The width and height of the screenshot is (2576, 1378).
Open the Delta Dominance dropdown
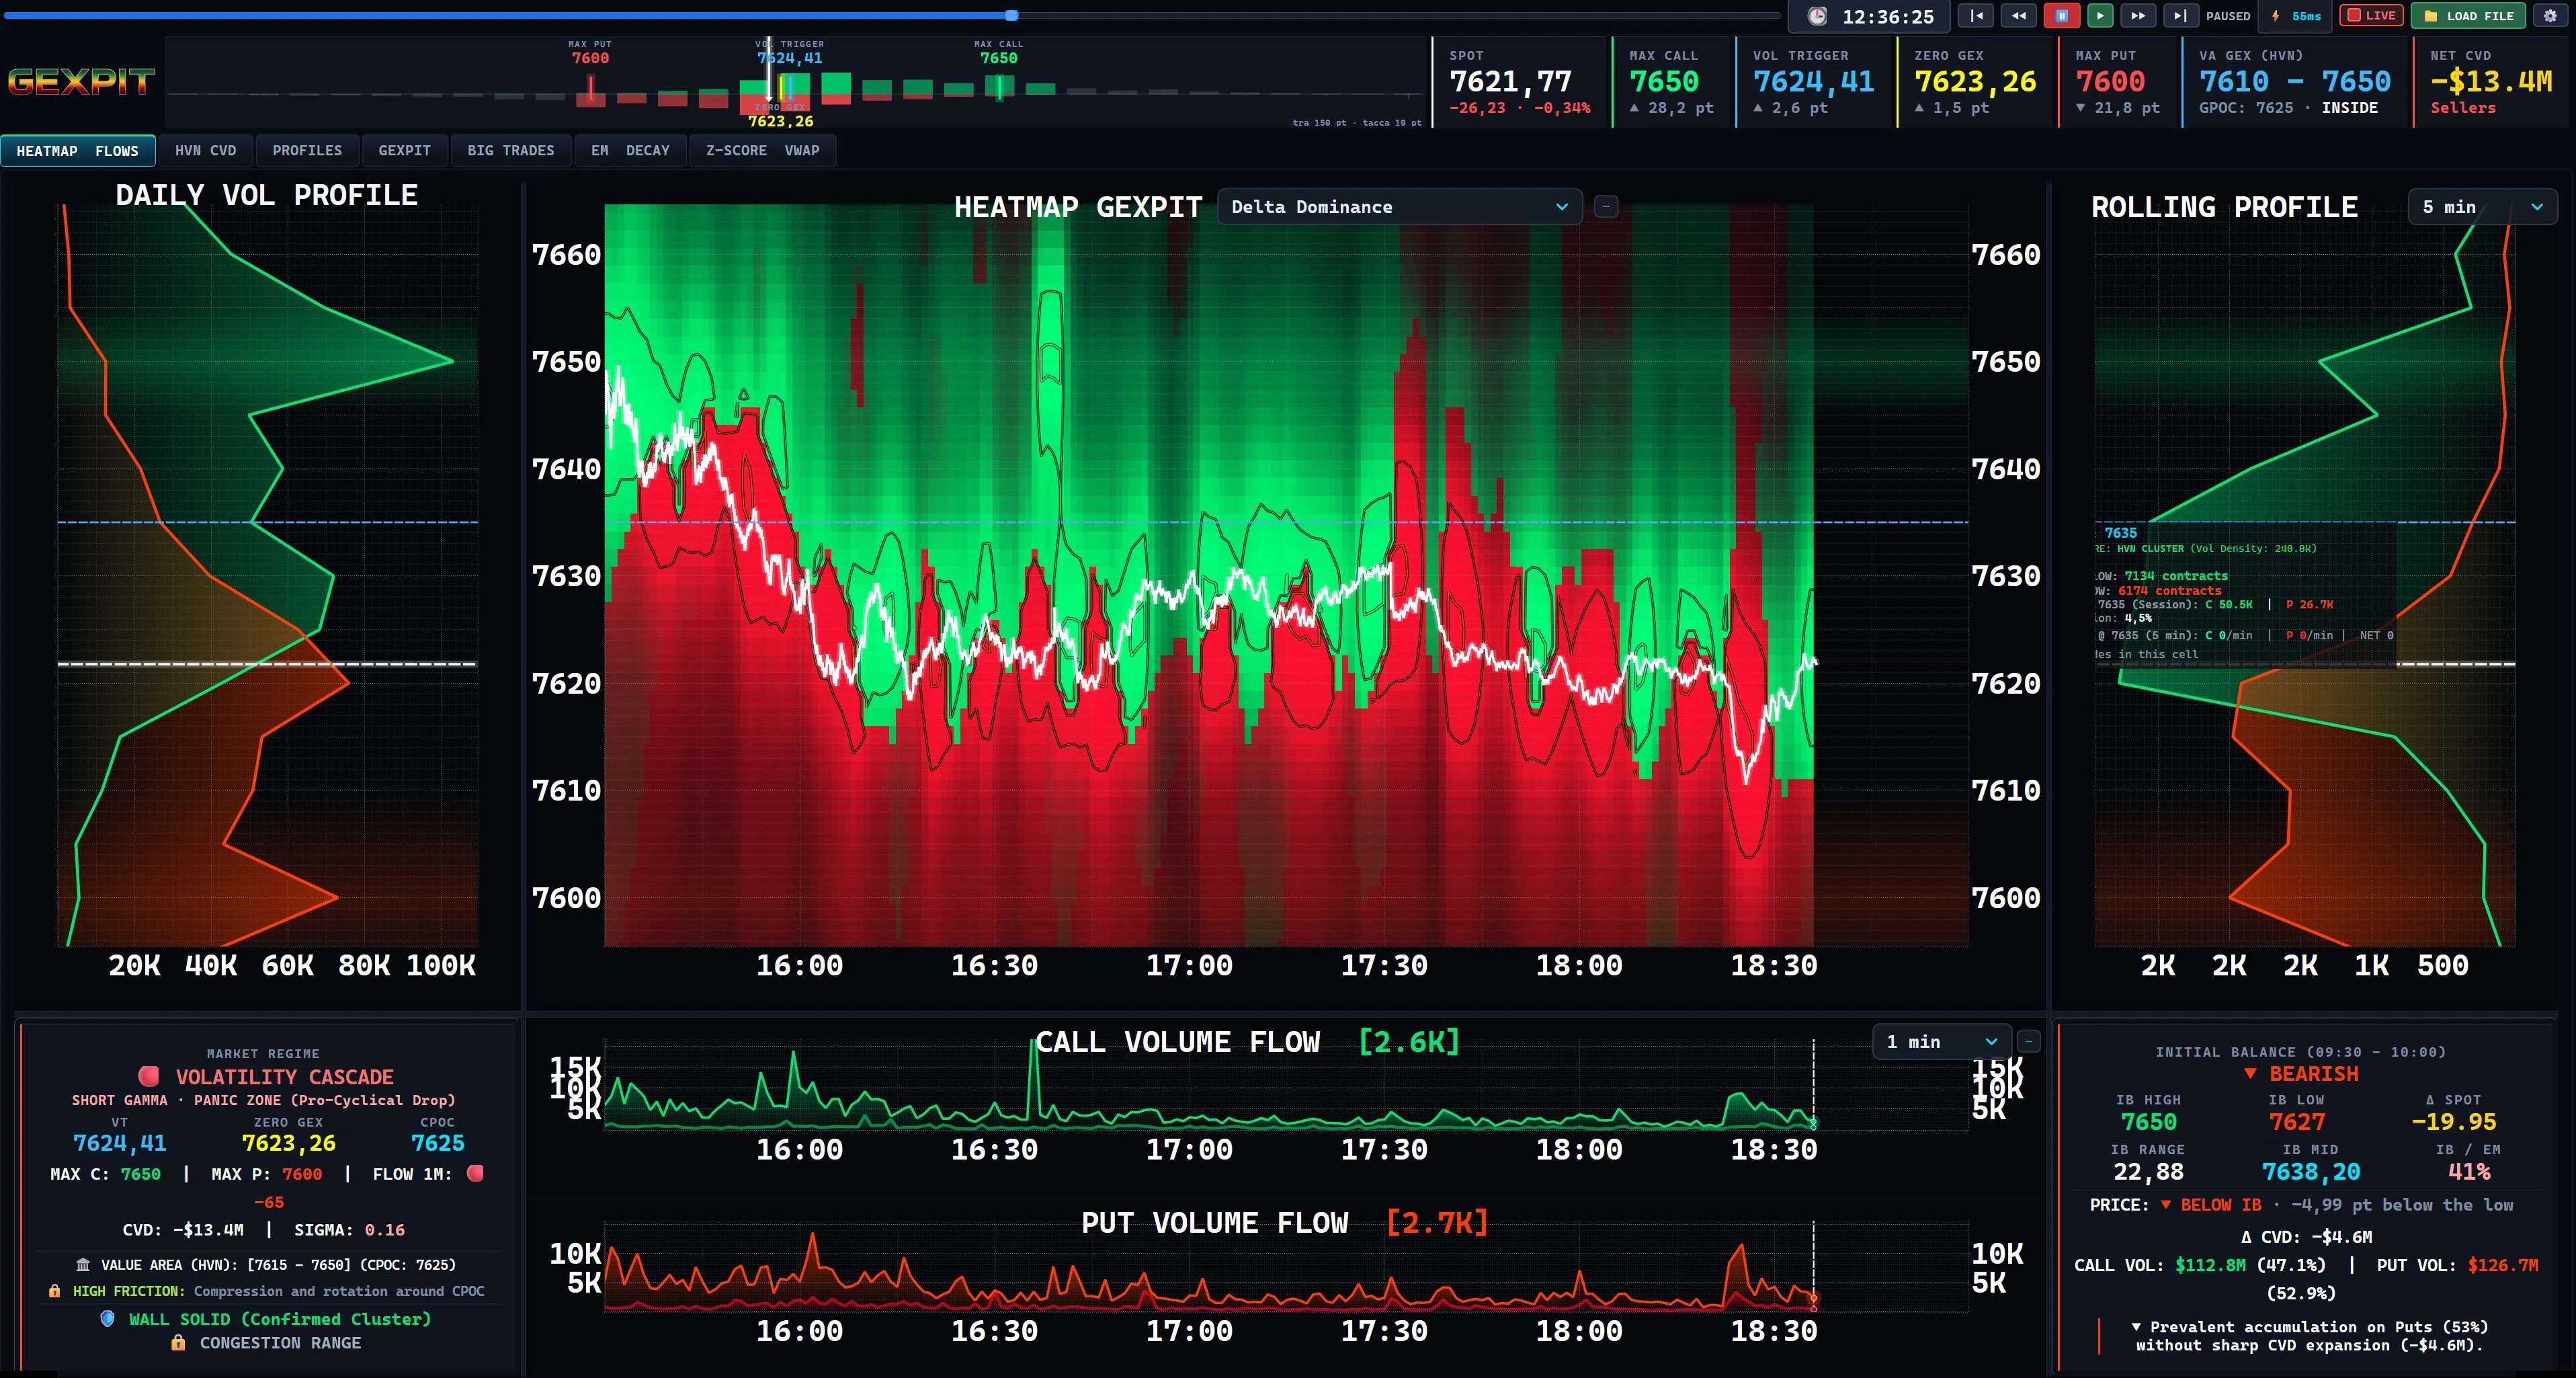point(1399,207)
